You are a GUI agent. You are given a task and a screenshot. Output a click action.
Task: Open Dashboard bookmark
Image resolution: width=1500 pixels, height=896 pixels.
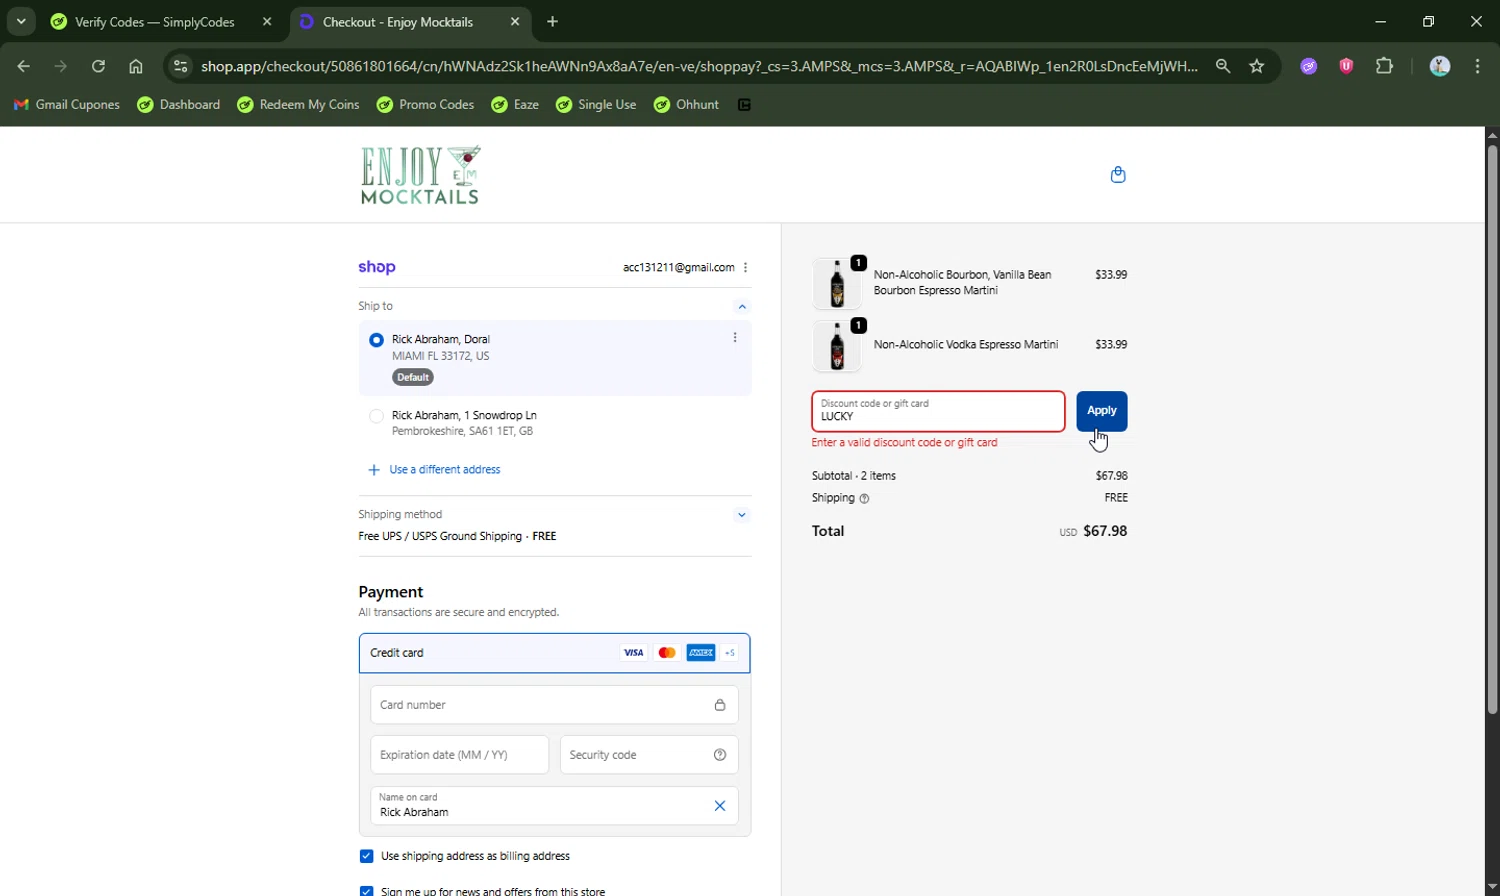pyautogui.click(x=179, y=105)
